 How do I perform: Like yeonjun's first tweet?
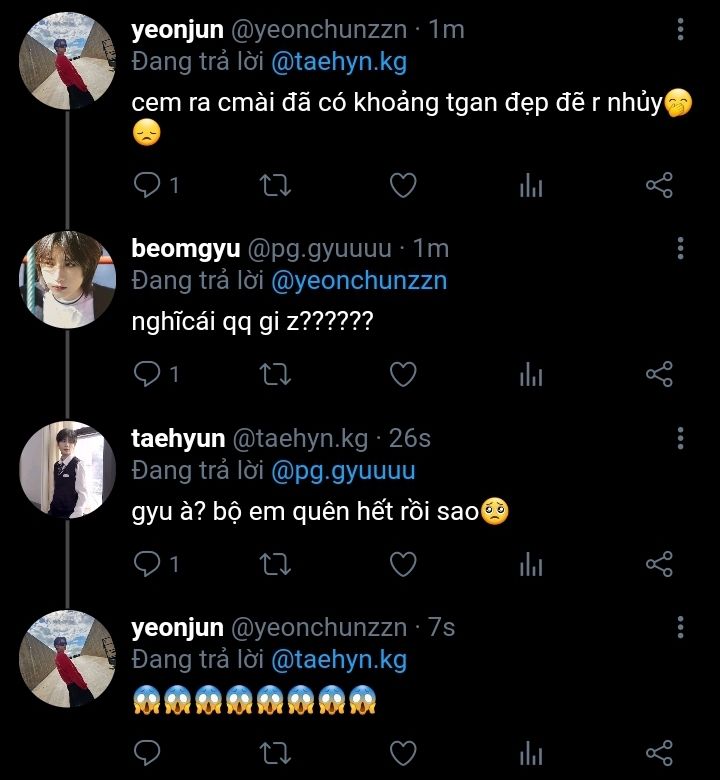[x=403, y=185]
